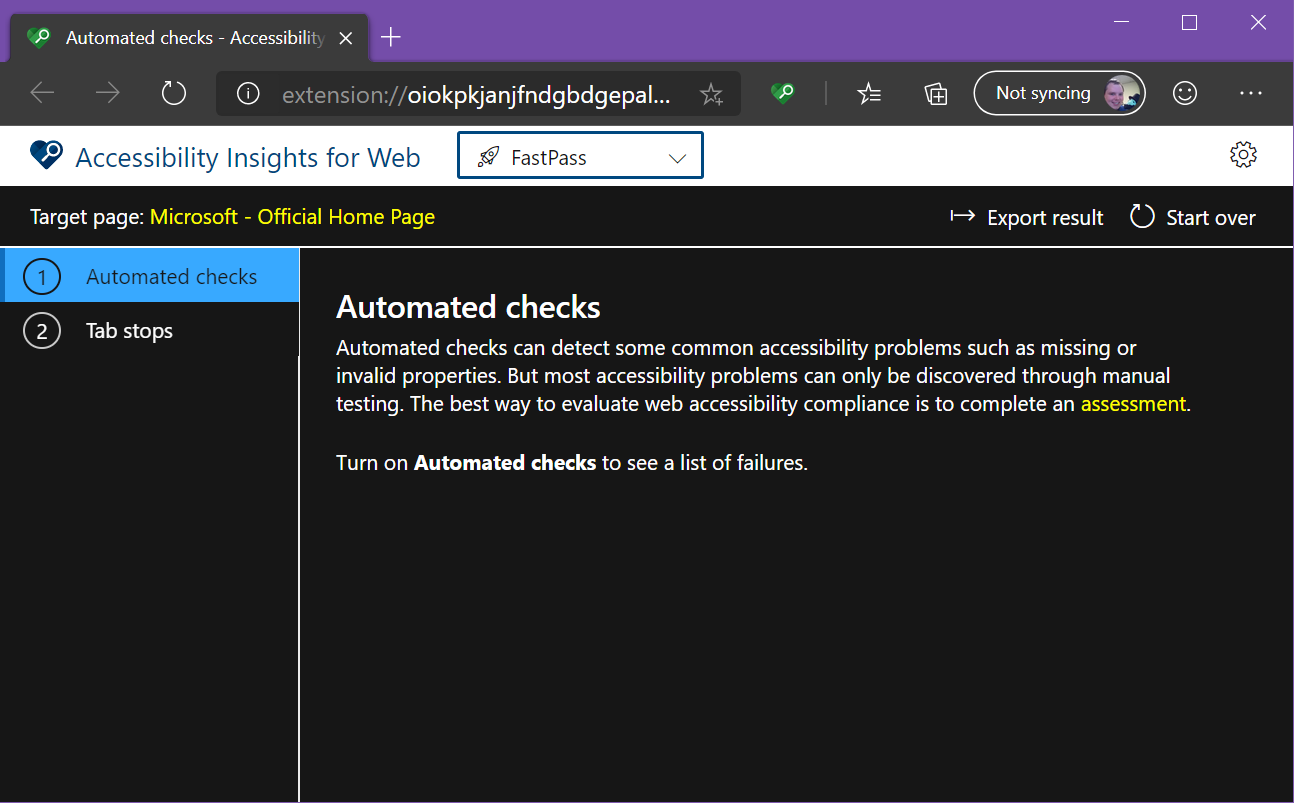Image resolution: width=1294 pixels, height=803 pixels.
Task: Open the Edge more options ellipsis menu
Action: 1251,93
